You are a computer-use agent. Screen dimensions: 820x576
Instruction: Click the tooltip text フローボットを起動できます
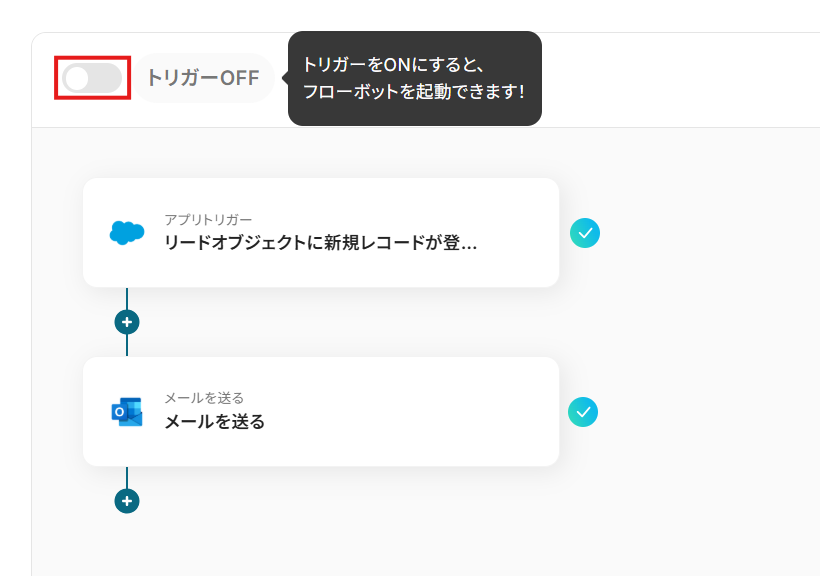(x=413, y=91)
